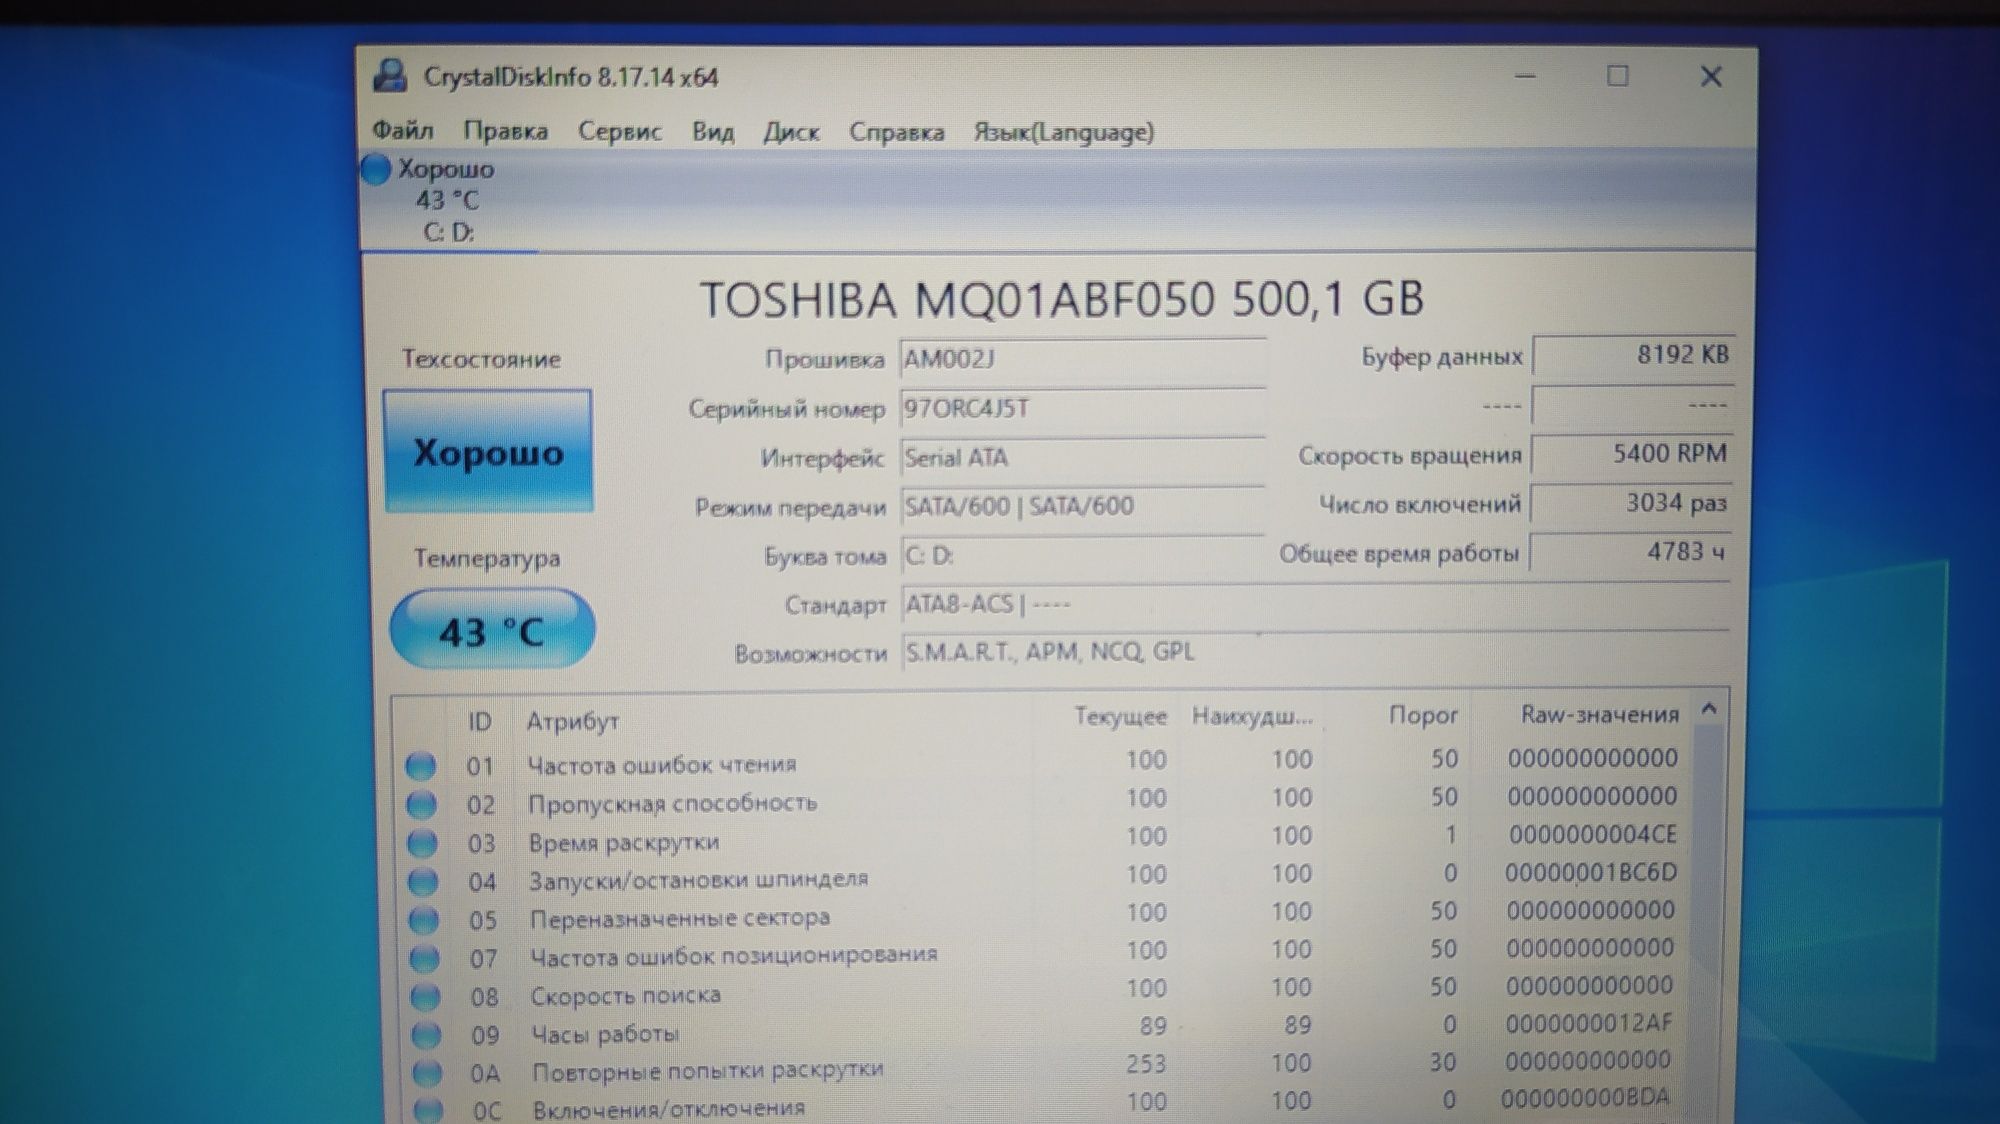Image resolution: width=2000 pixels, height=1124 pixels.
Task: Open the Файл menu
Action: (402, 131)
